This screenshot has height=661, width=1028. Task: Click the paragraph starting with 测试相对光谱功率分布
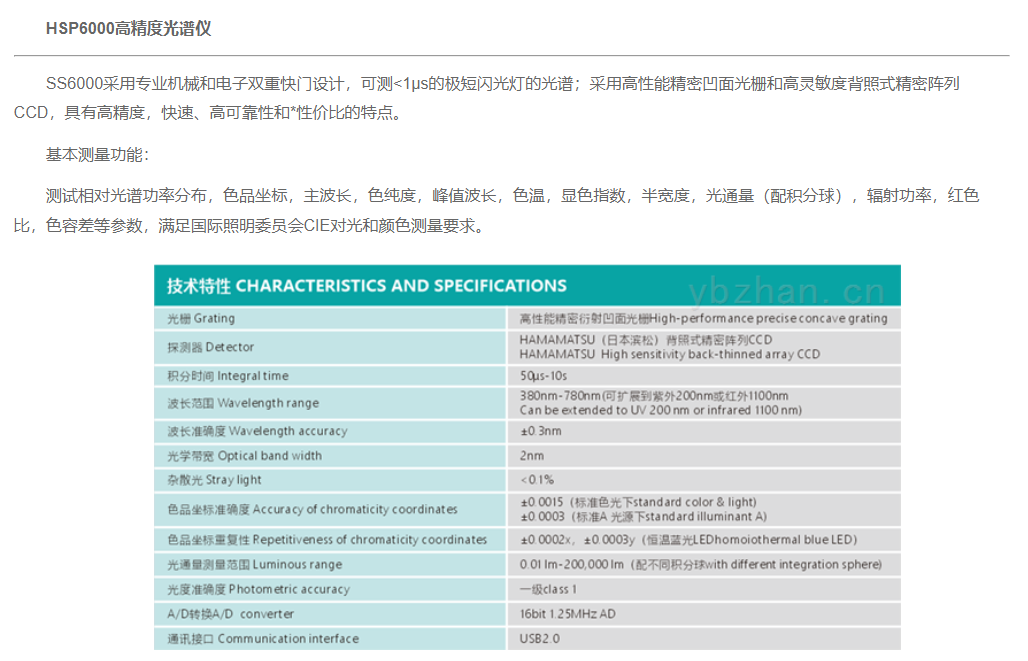500,210
